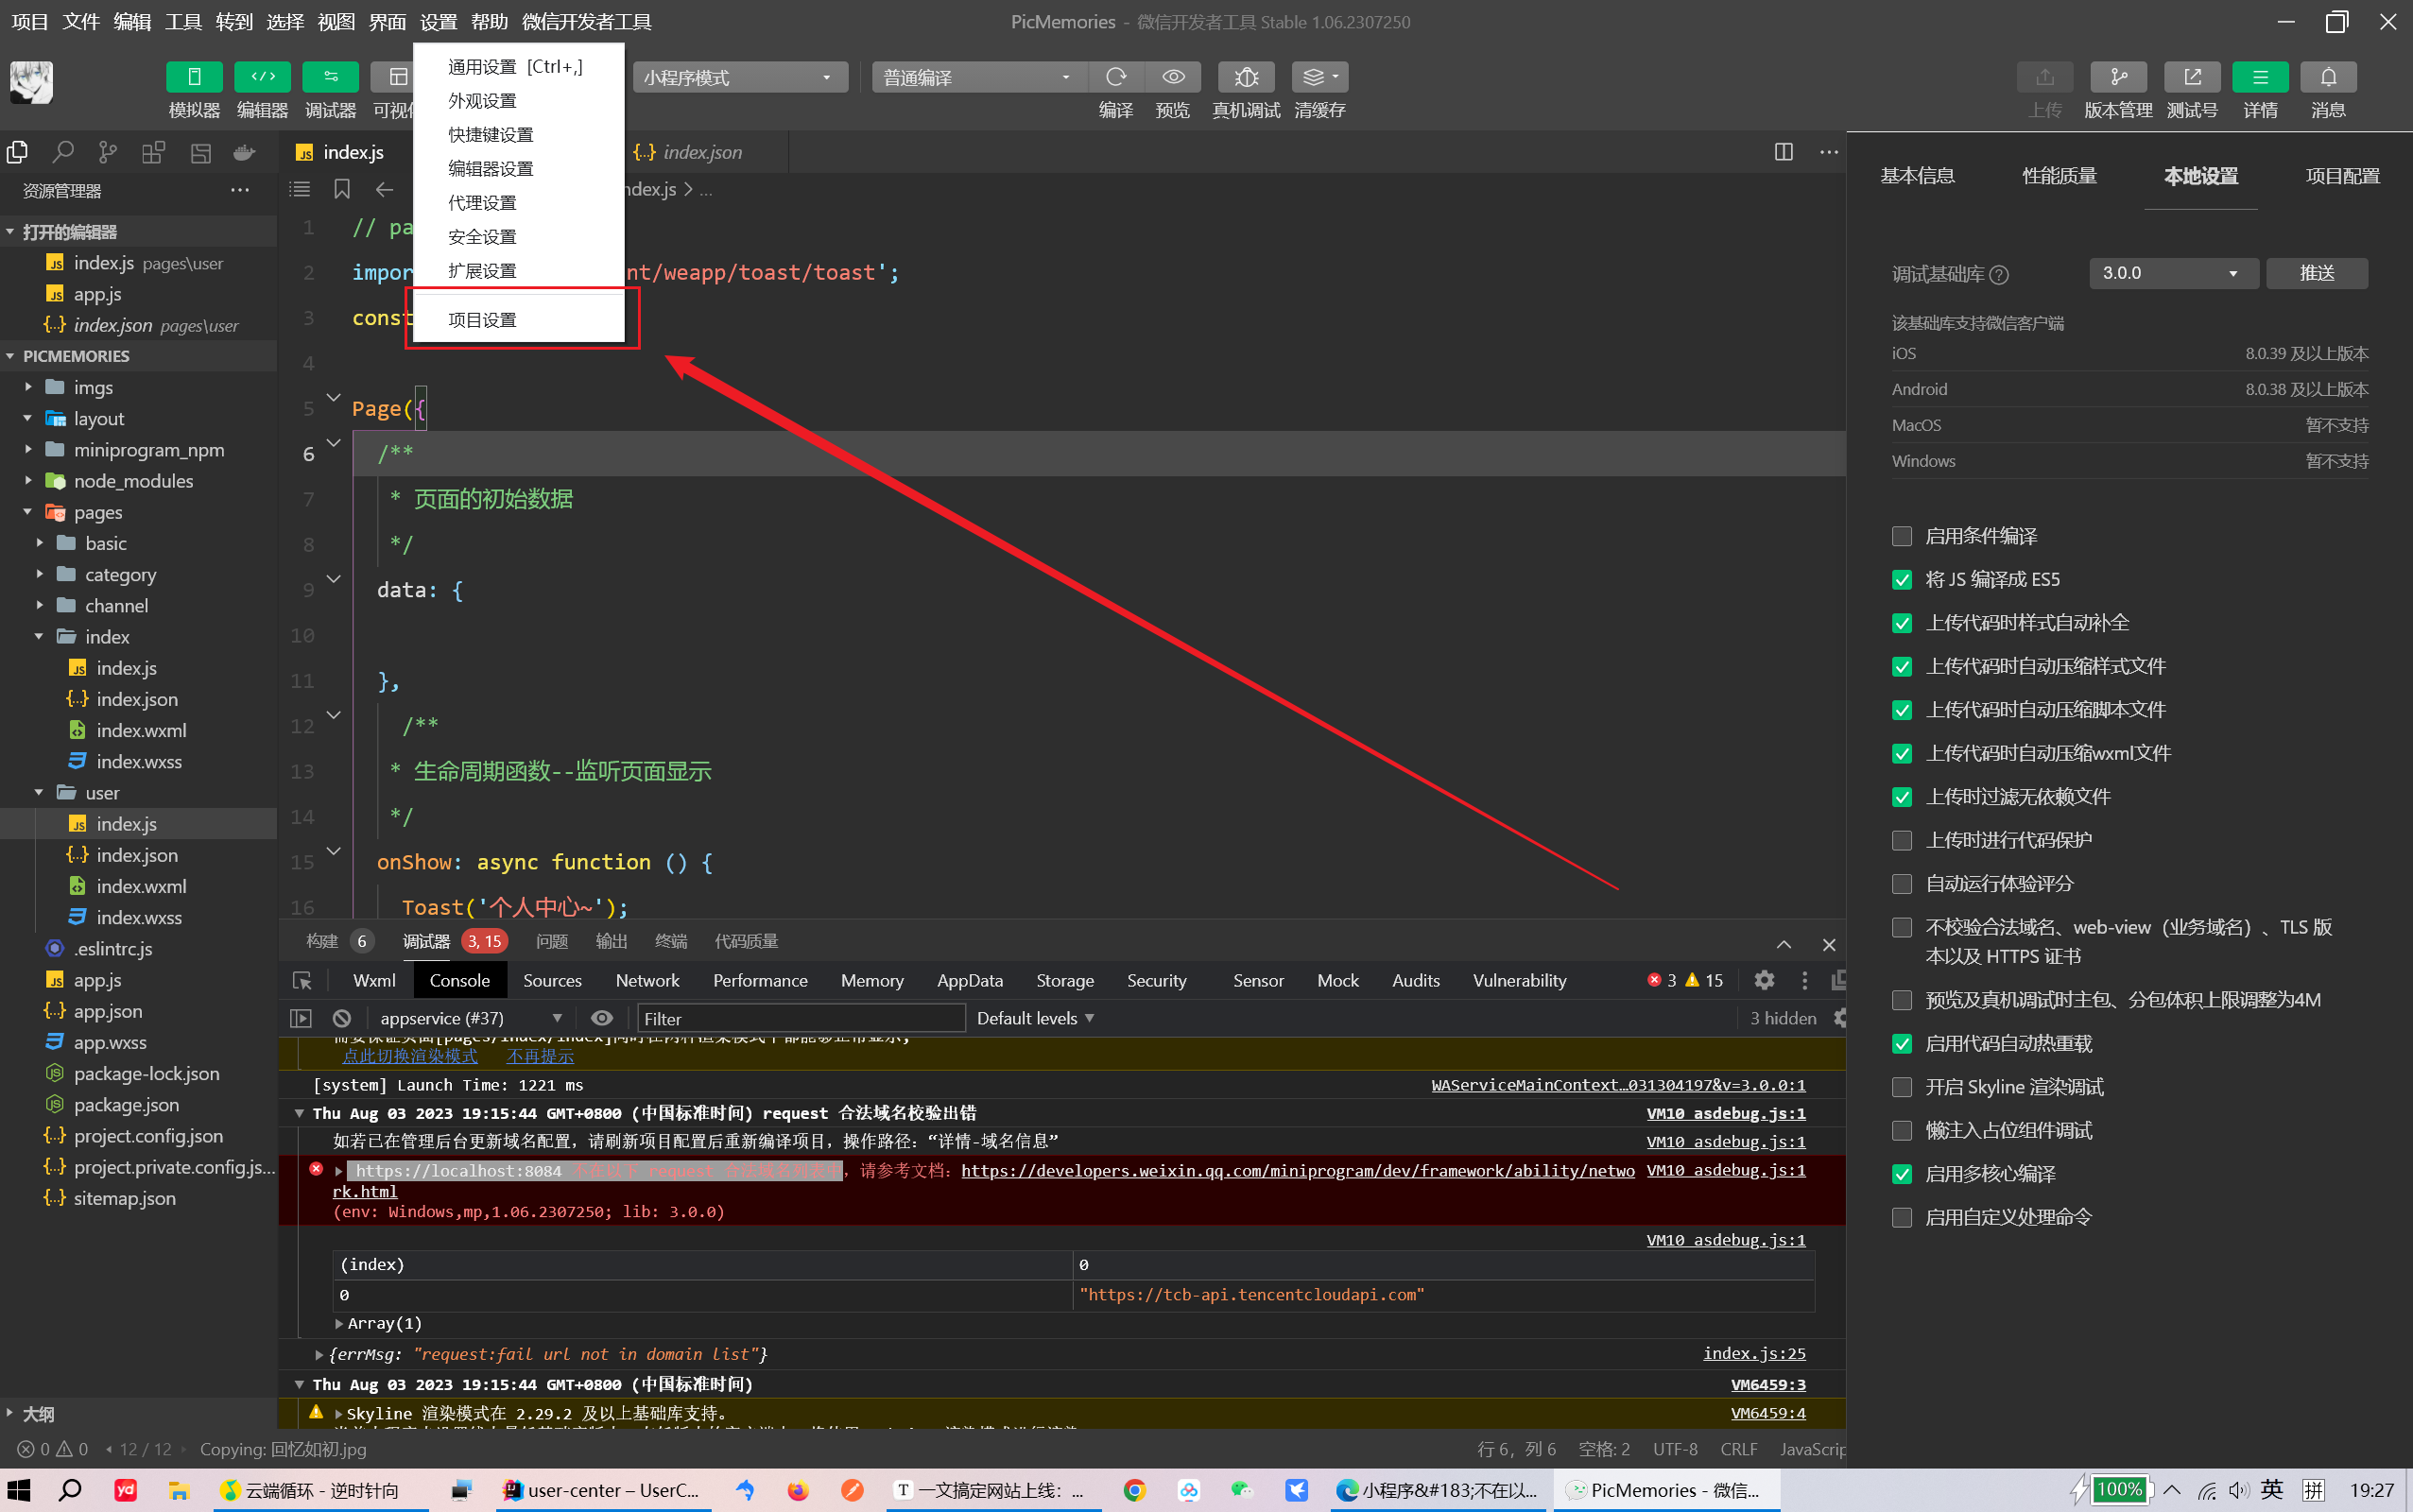
Task: Click the console Filter input
Action: (x=800, y=1018)
